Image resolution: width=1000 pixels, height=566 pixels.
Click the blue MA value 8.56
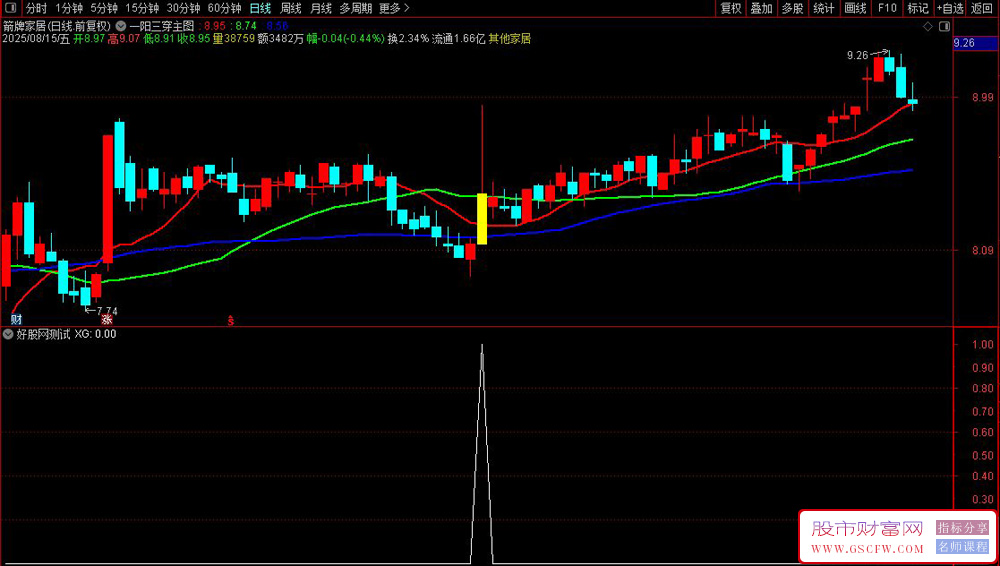pyautogui.click(x=278, y=26)
